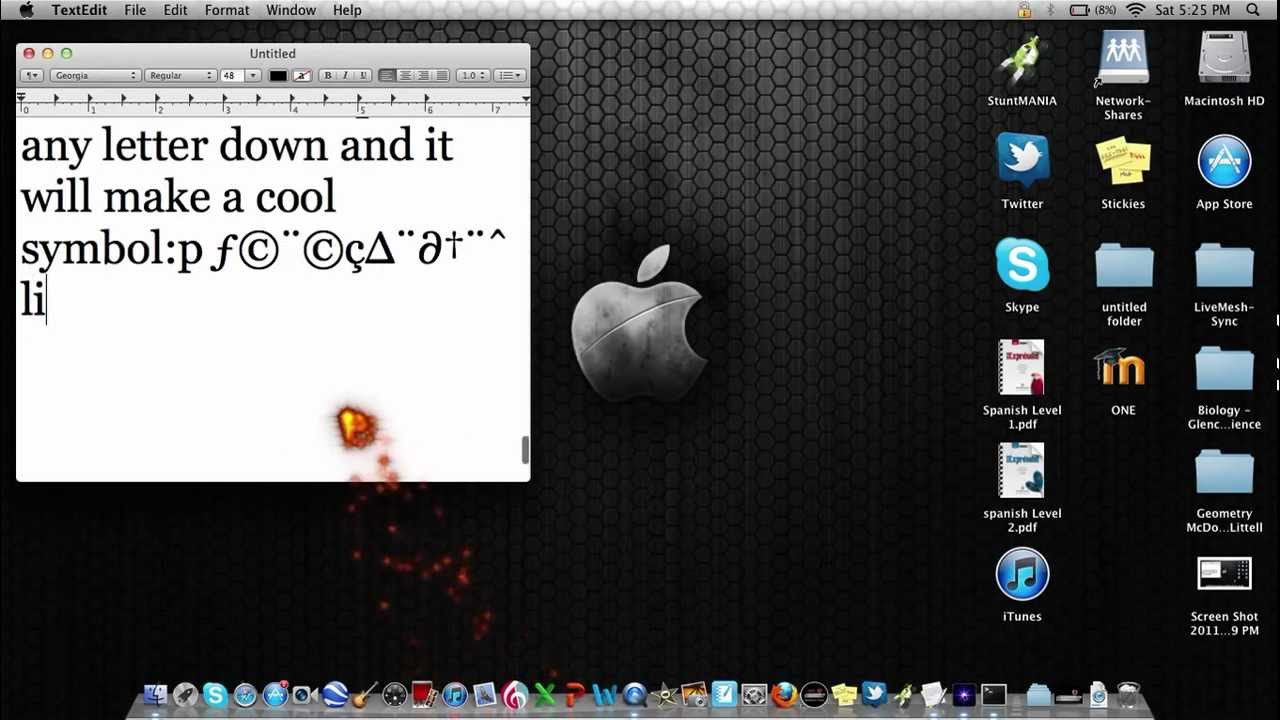The image size is (1280, 720).
Task: Justify the text
Action: coord(441,75)
